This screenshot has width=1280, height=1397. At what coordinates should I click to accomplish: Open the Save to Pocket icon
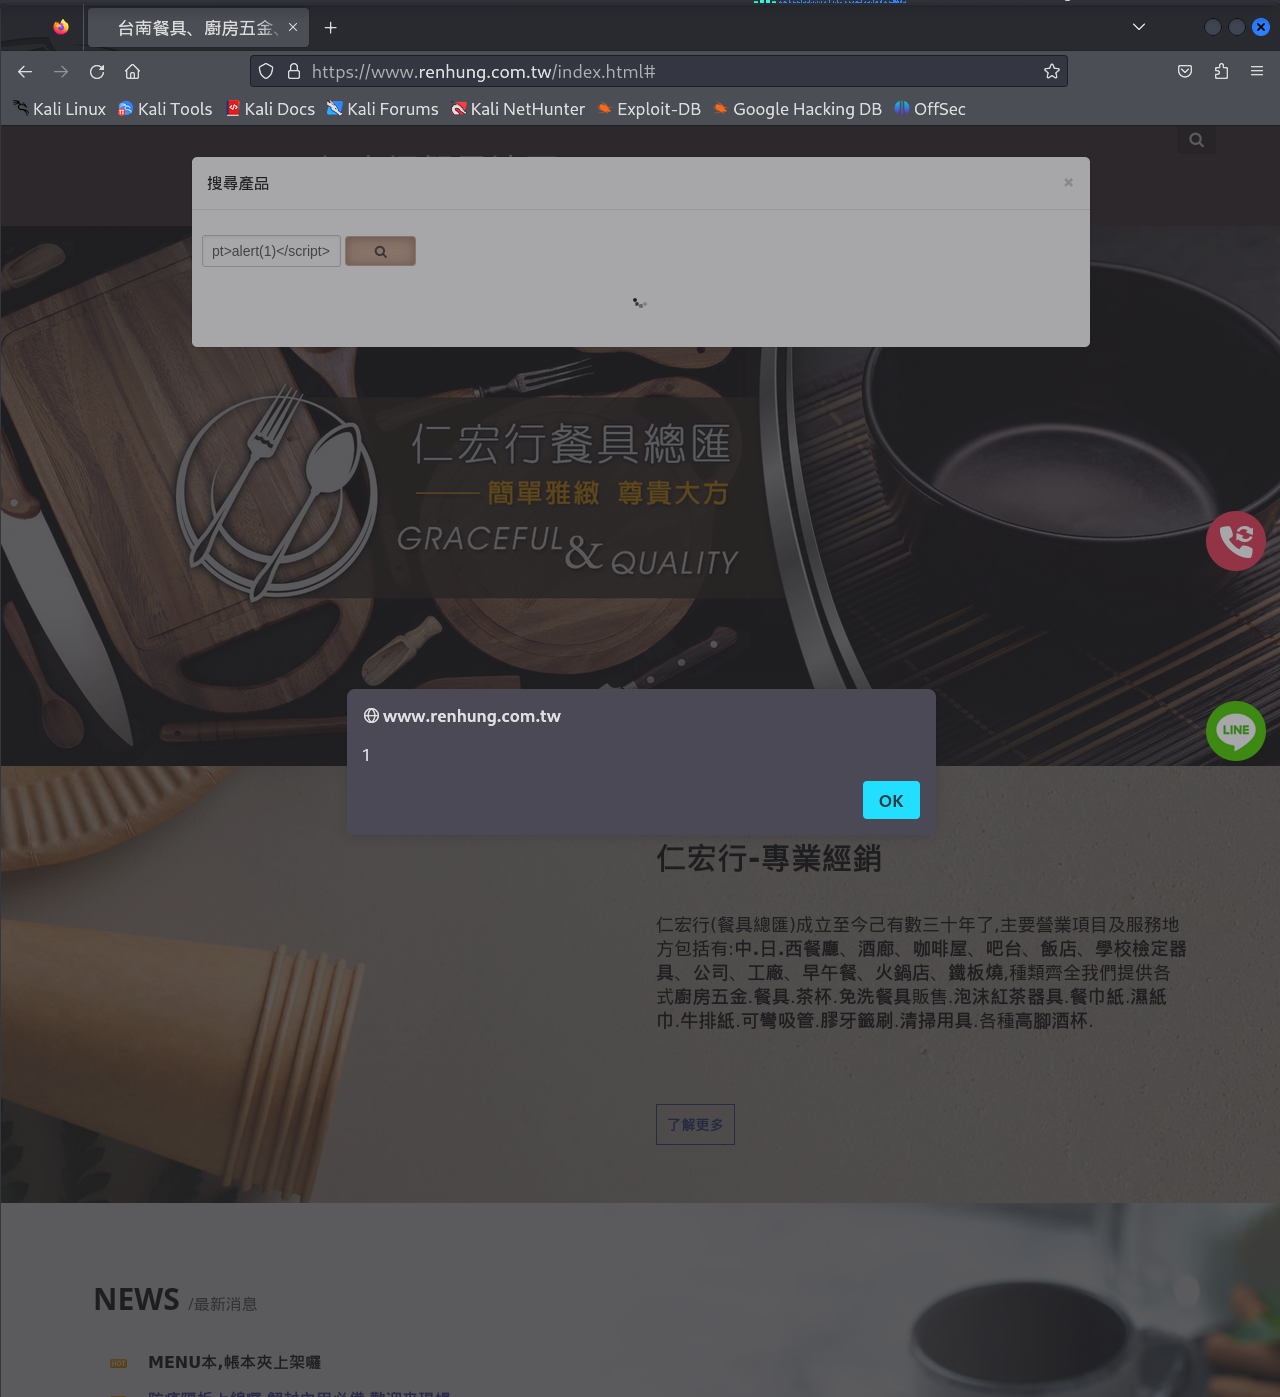point(1185,71)
